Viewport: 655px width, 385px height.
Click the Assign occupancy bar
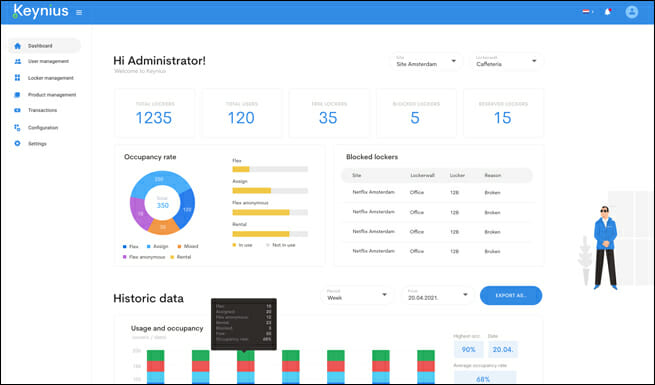(x=270, y=190)
